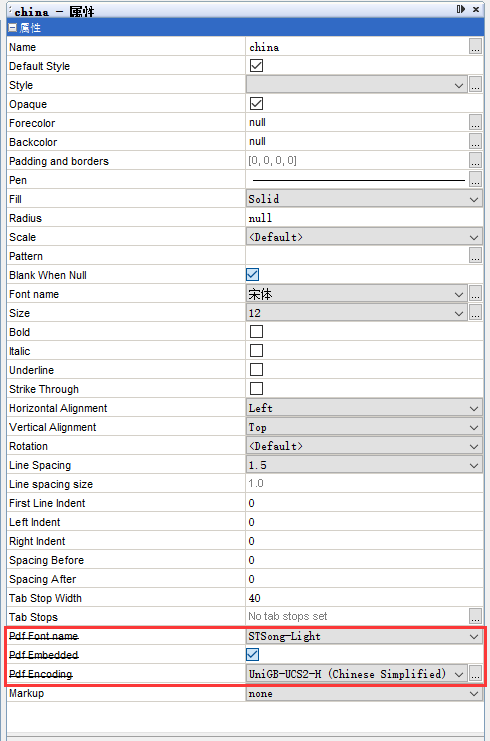Open the Font name dropdown
The height and width of the screenshot is (741, 490).
pyautogui.click(x=356, y=294)
